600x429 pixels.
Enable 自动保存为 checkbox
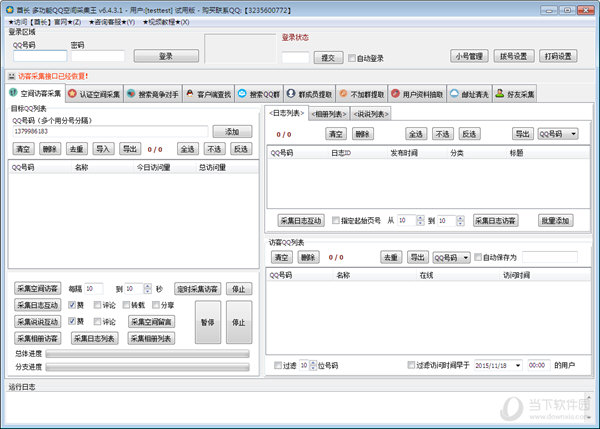coord(478,257)
